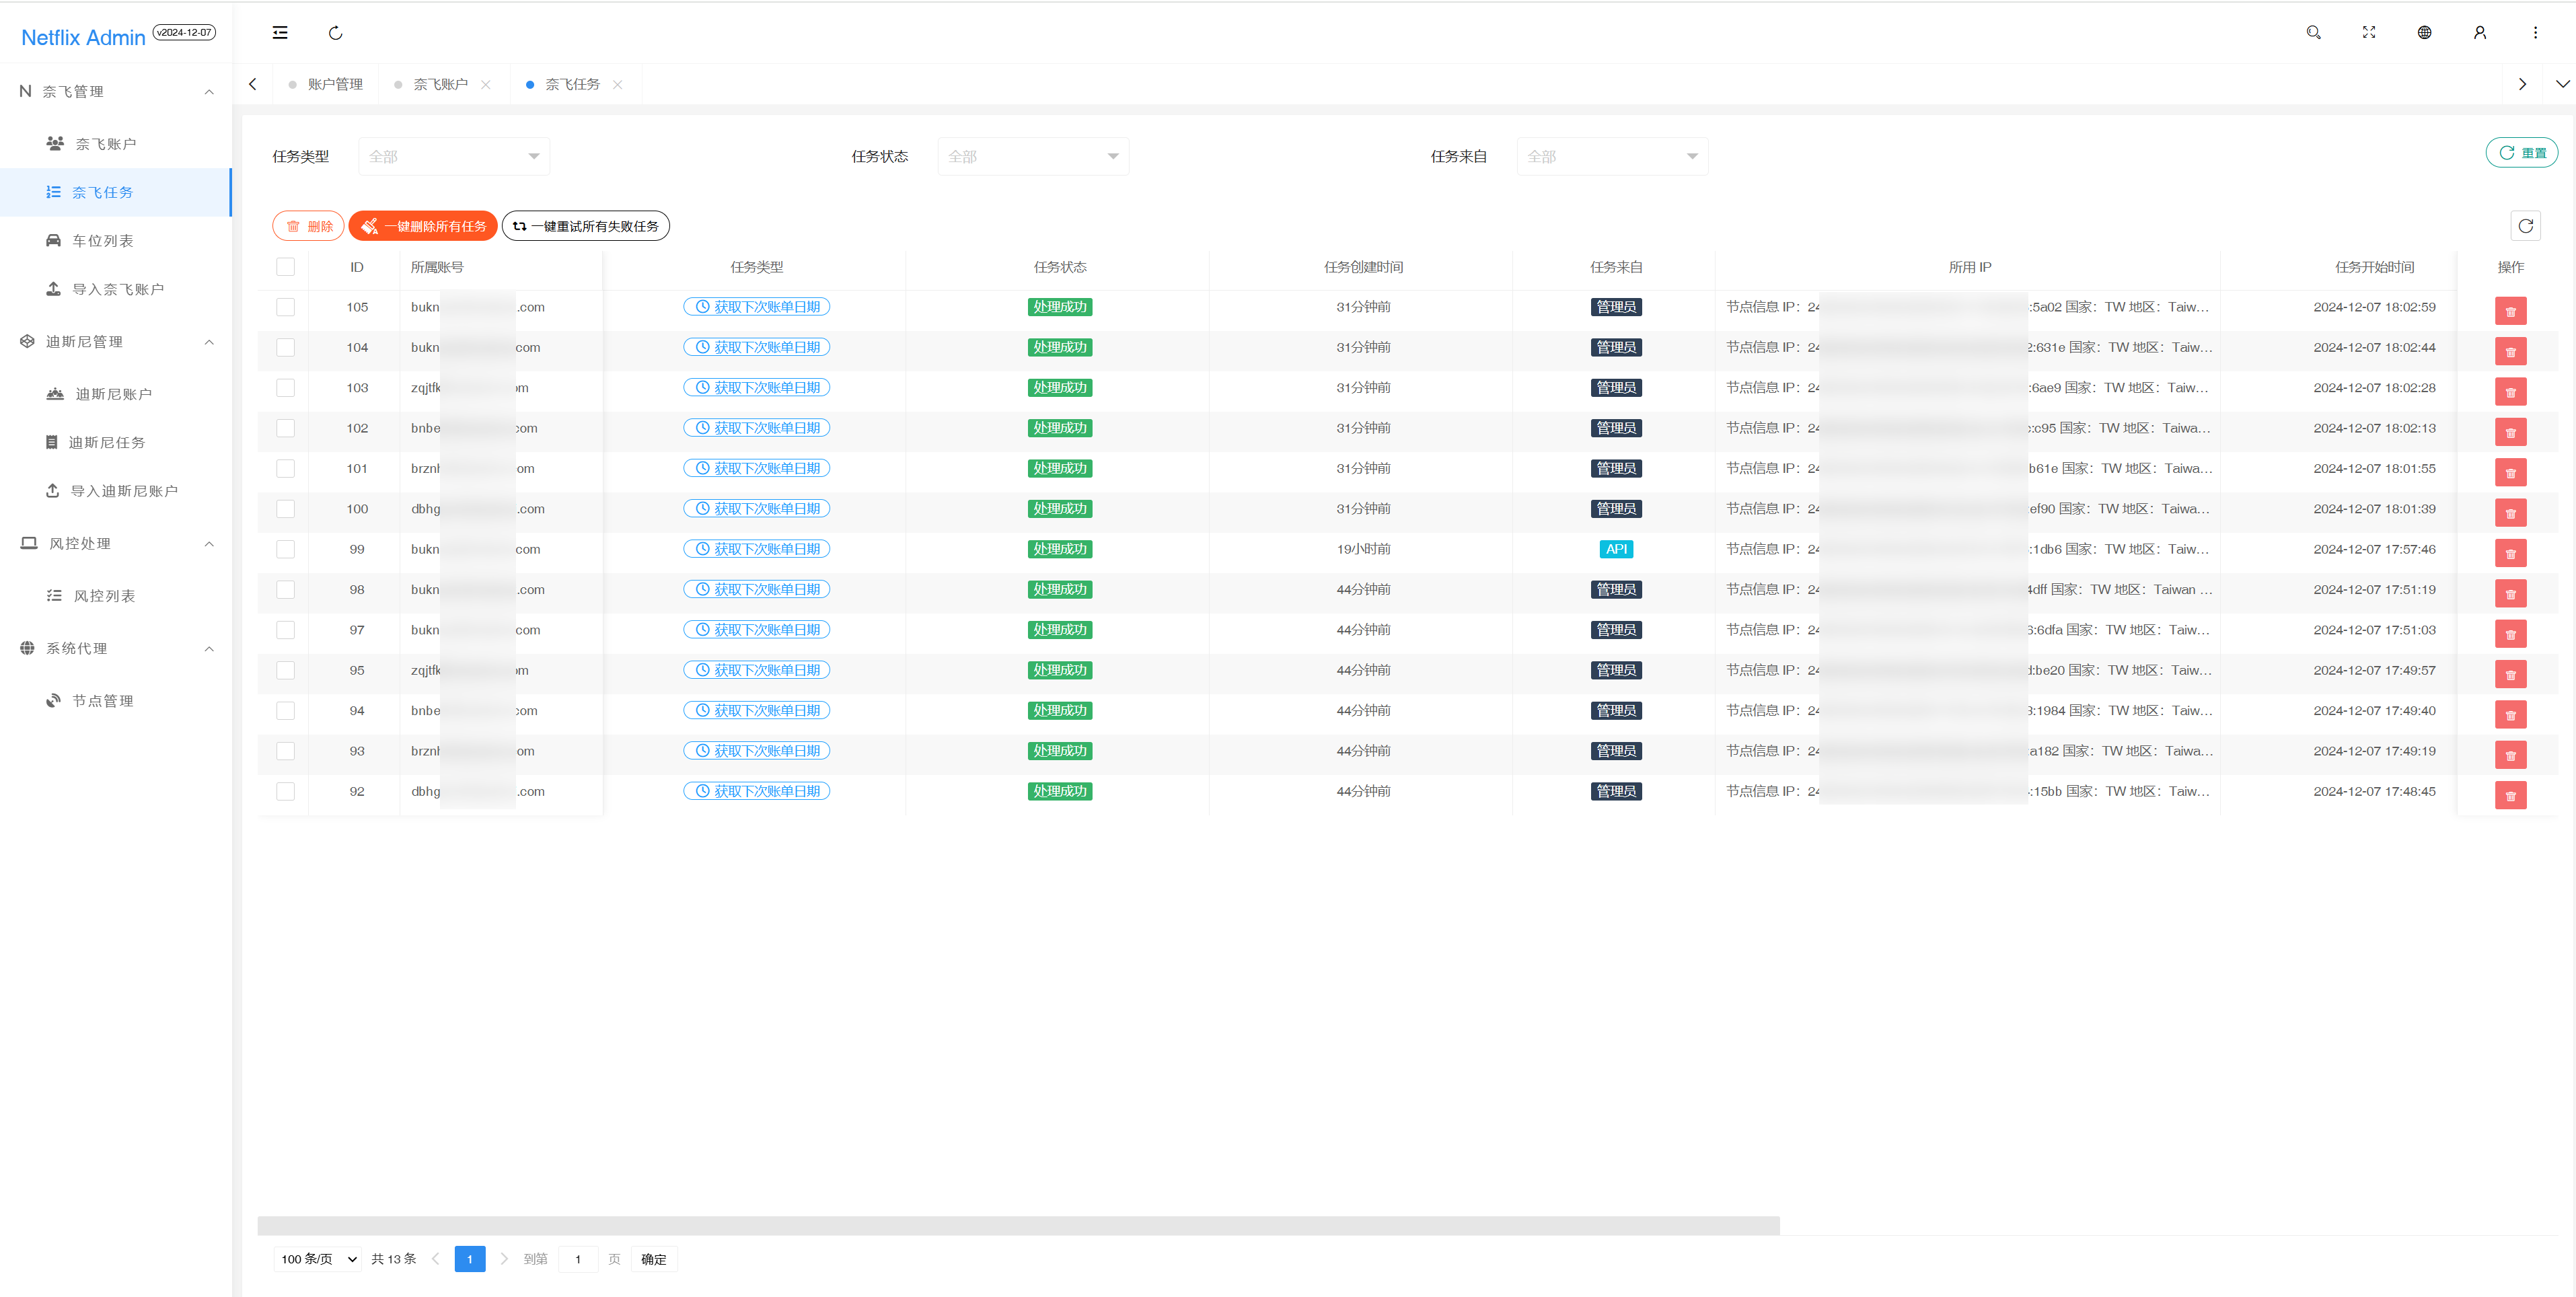Open 节点管理 in the sidebar

116,701
